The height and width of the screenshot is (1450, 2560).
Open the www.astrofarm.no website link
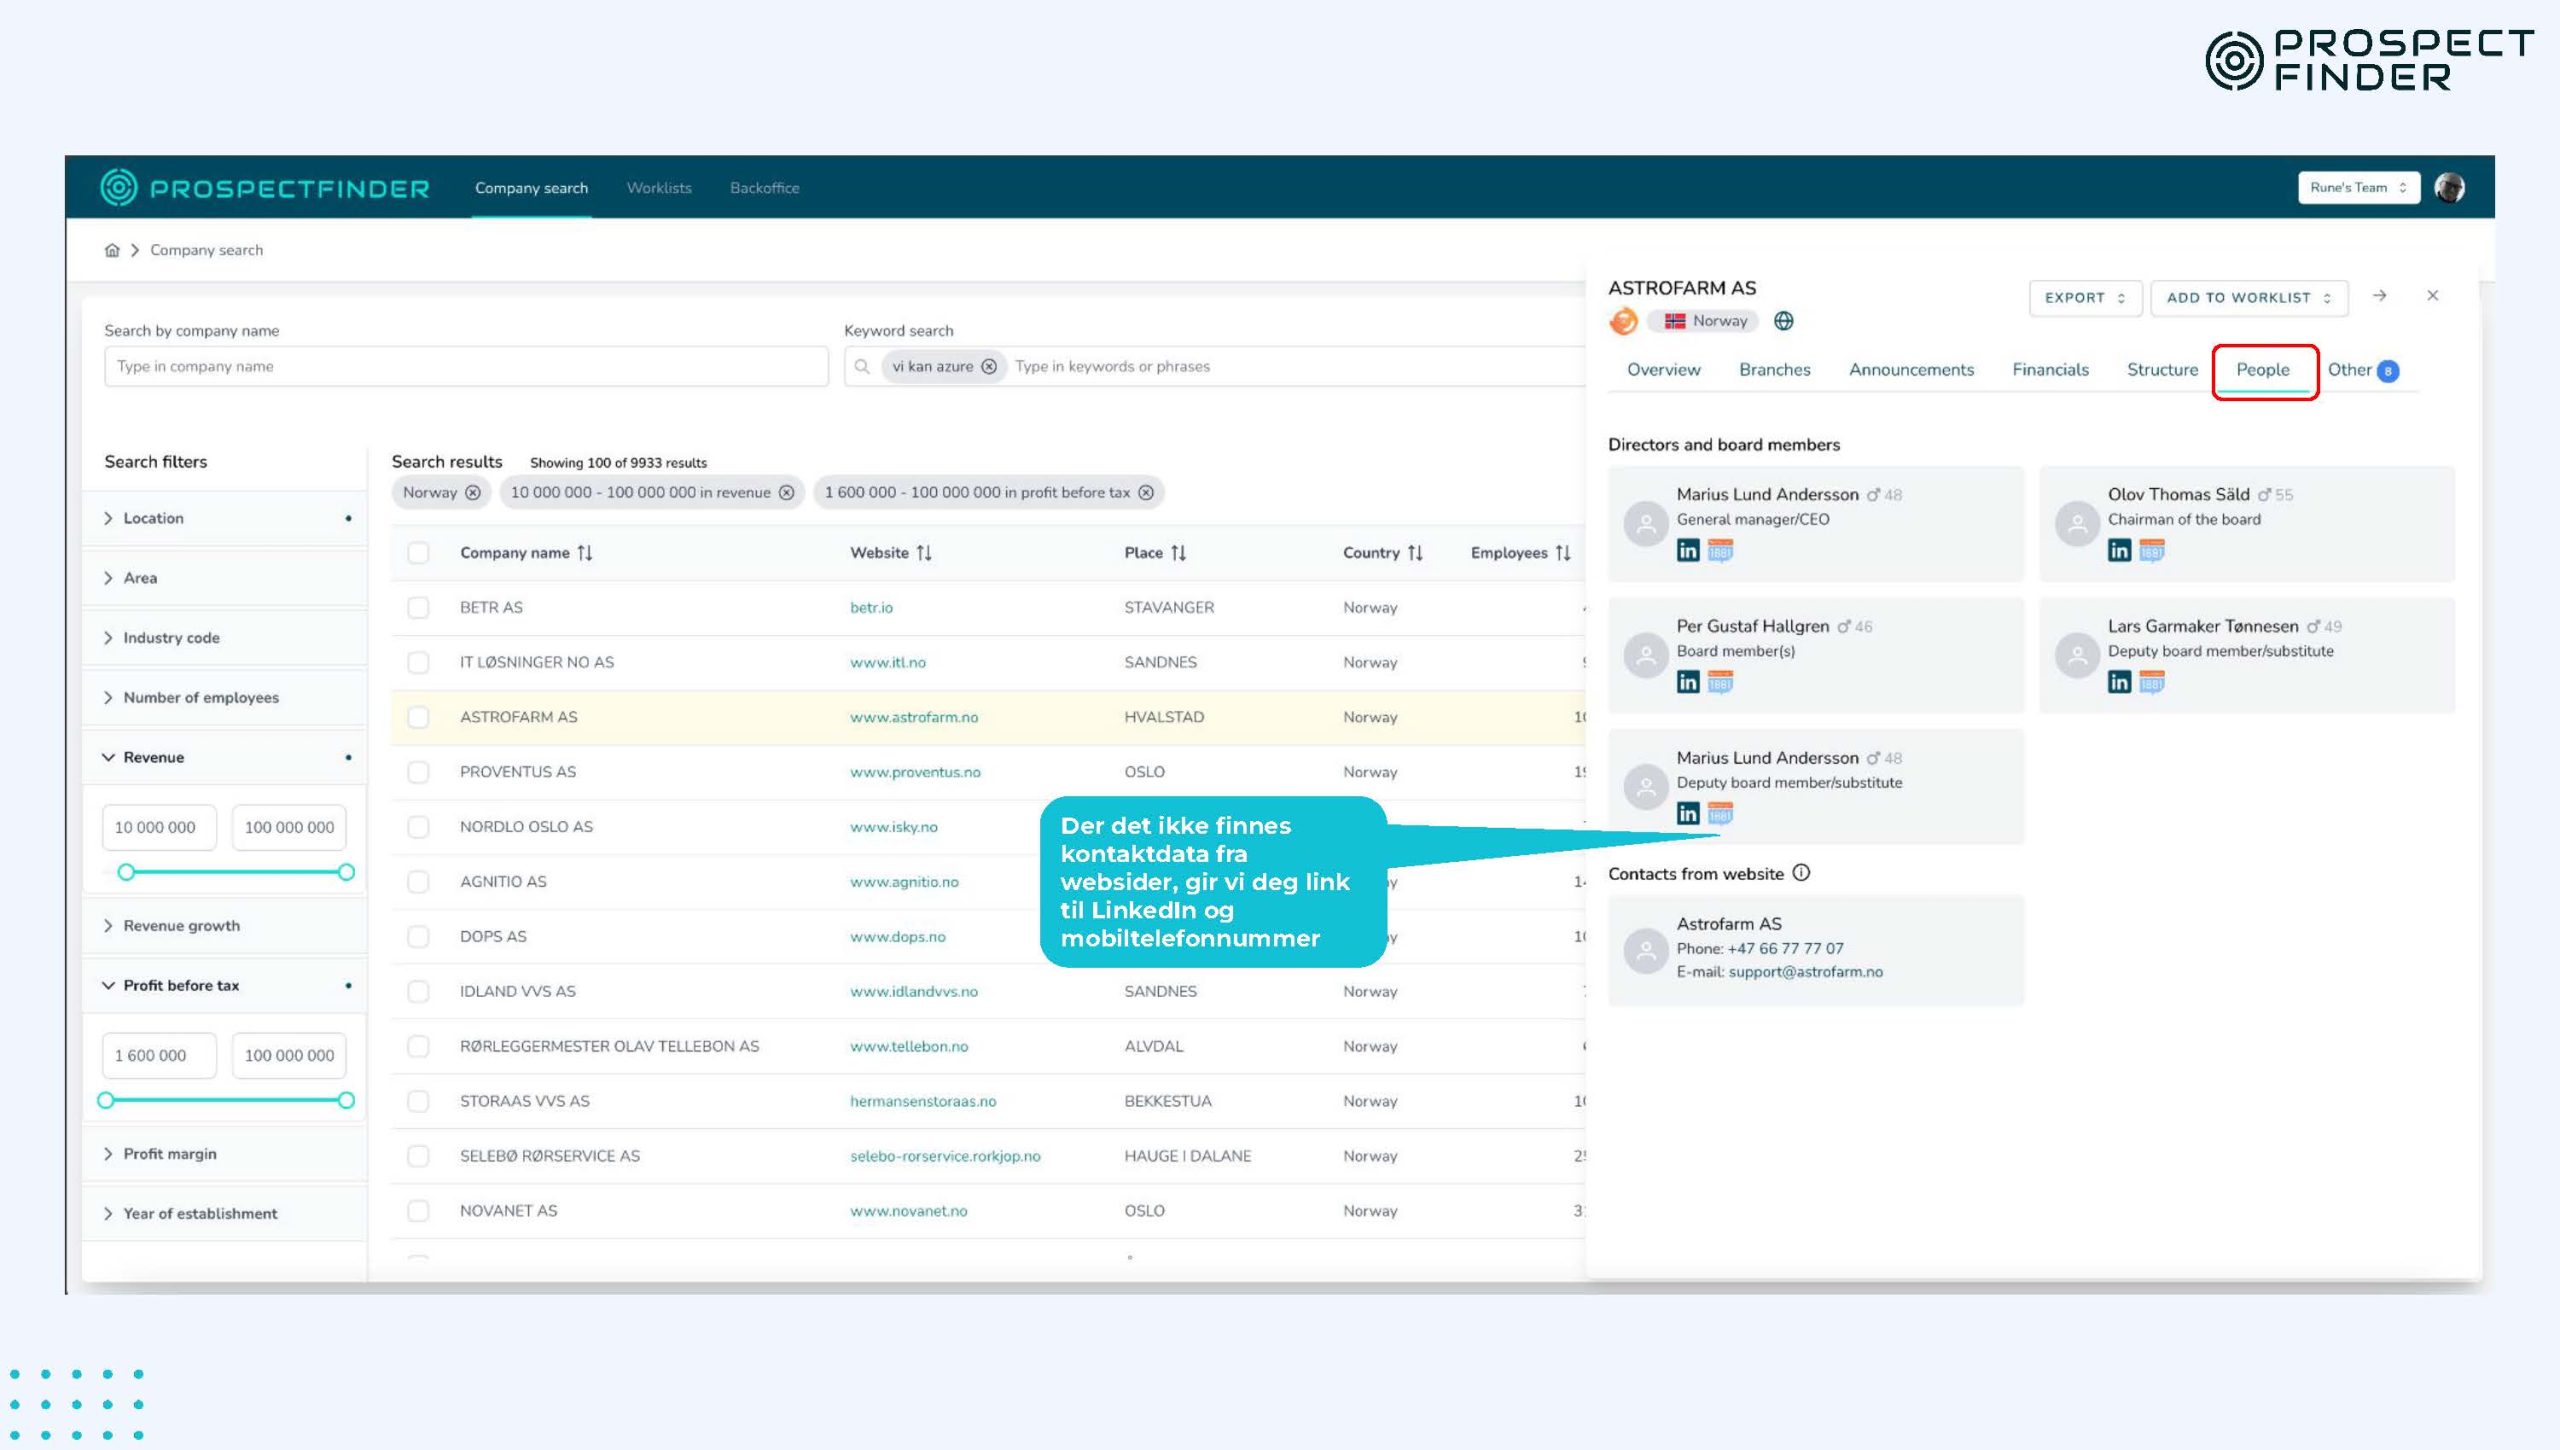(x=913, y=717)
